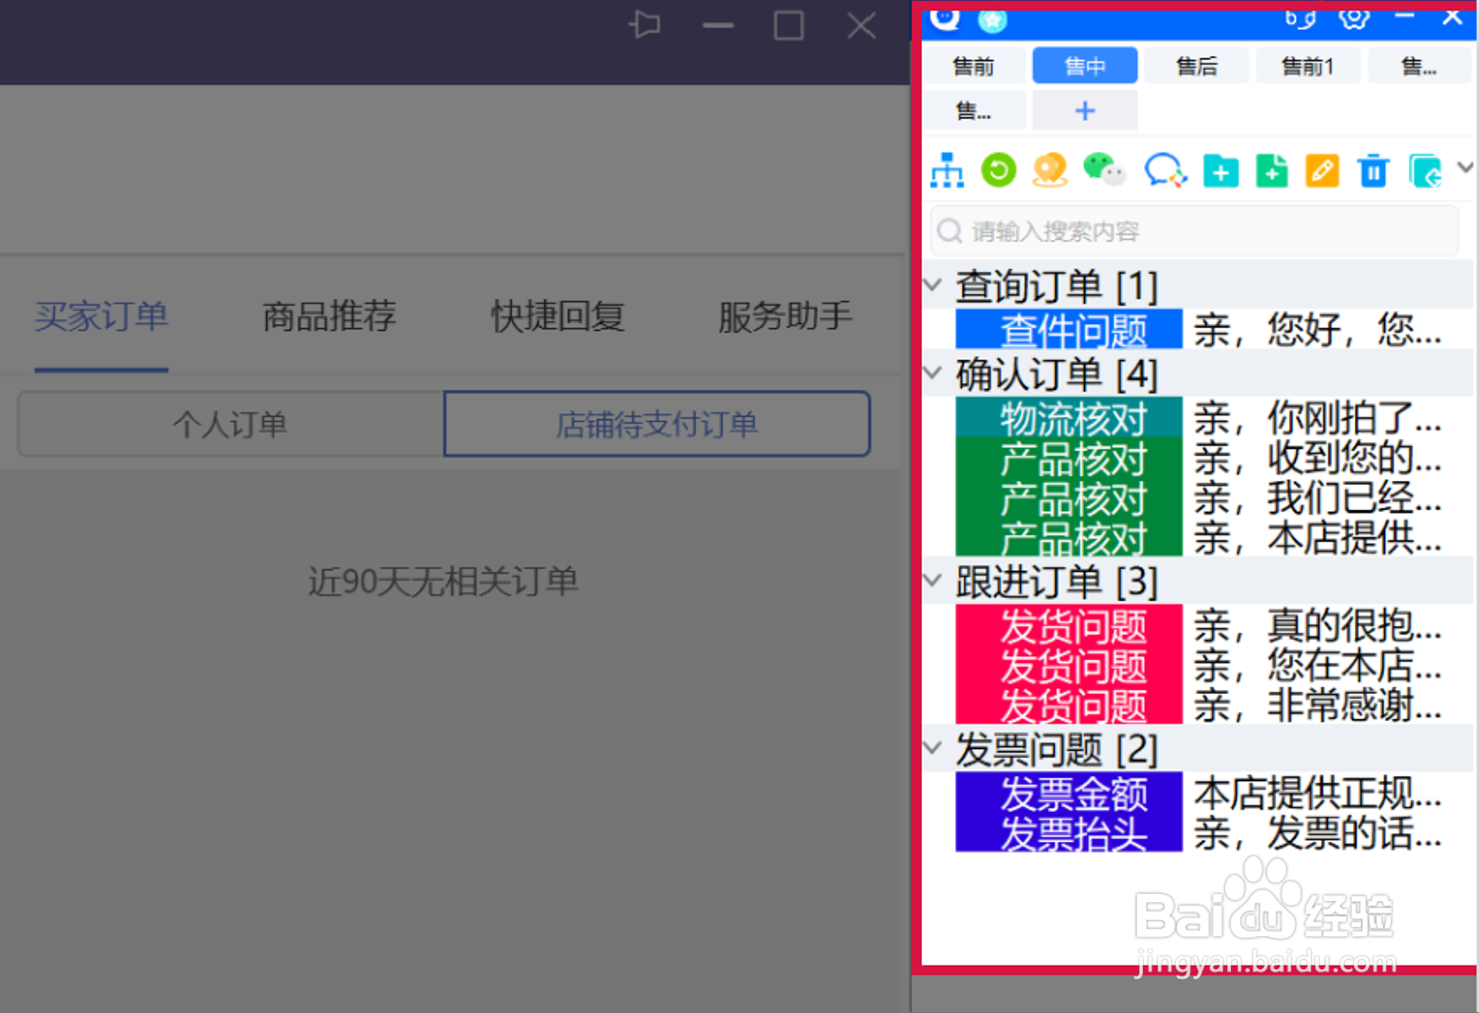Select the 发票金额 reply entry
The image size is (1479, 1013).
coord(1069,792)
